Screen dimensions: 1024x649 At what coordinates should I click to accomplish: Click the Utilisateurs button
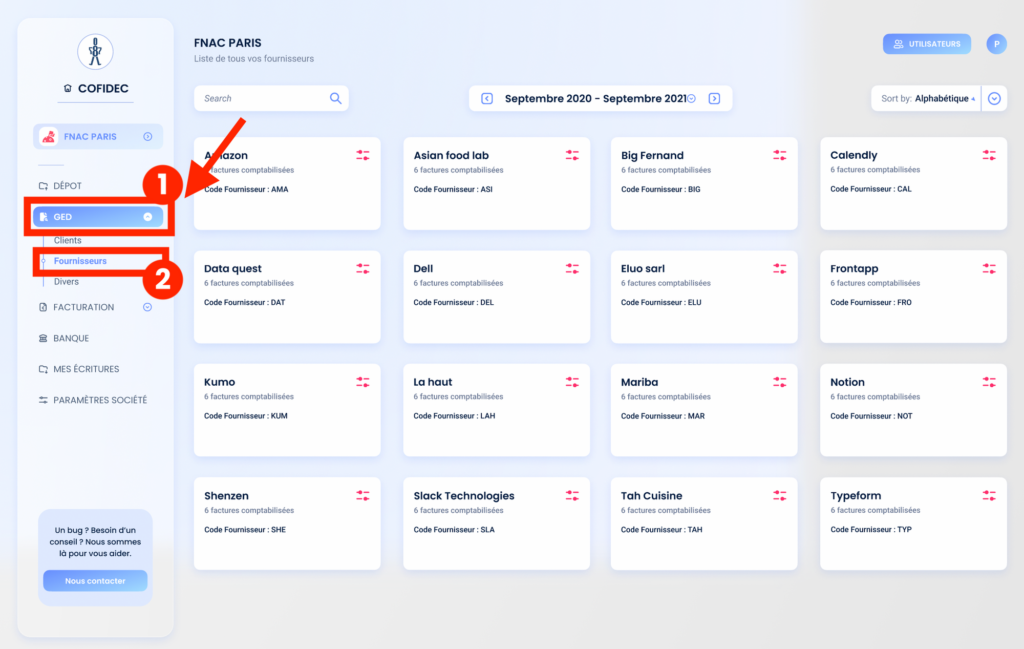pyautogui.click(x=927, y=44)
